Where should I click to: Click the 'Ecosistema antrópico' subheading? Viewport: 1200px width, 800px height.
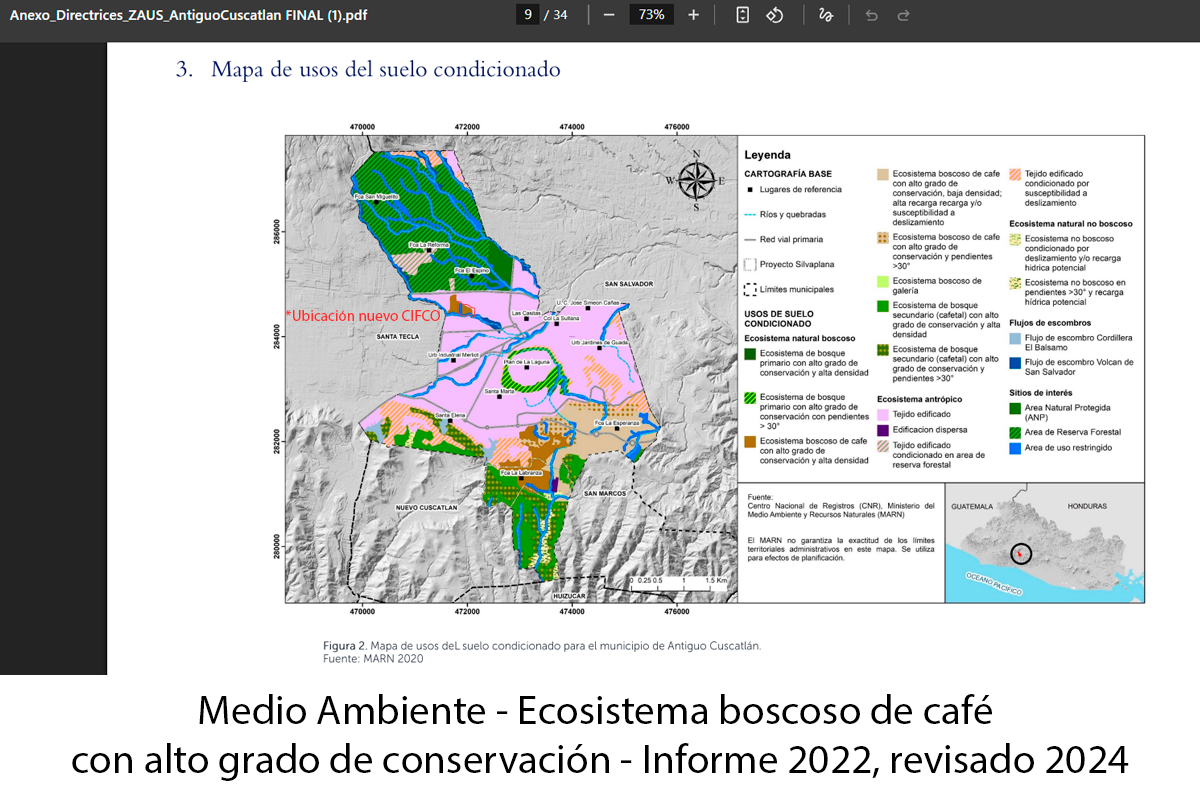click(x=920, y=398)
